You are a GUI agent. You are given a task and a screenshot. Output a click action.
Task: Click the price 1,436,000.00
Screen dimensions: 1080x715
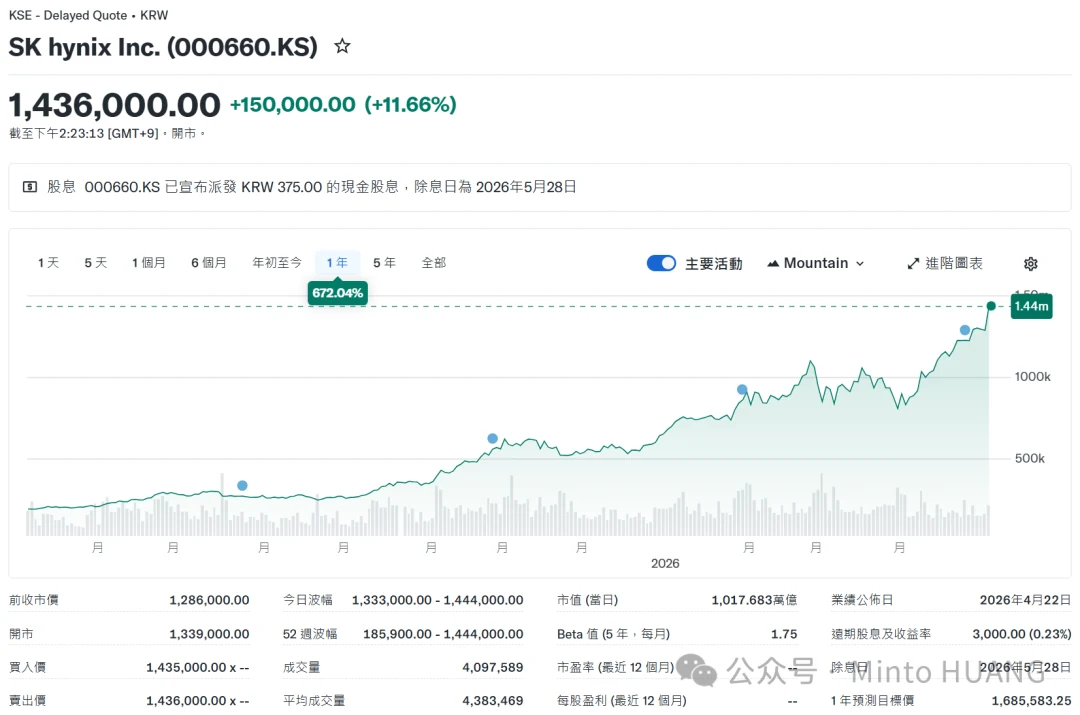tap(114, 105)
